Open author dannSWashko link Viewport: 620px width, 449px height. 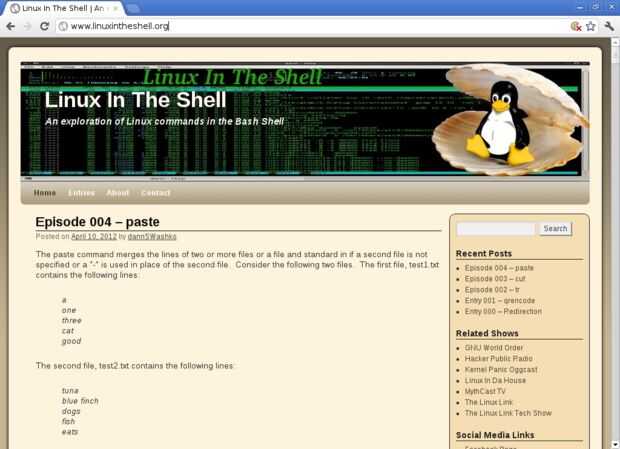point(152,236)
